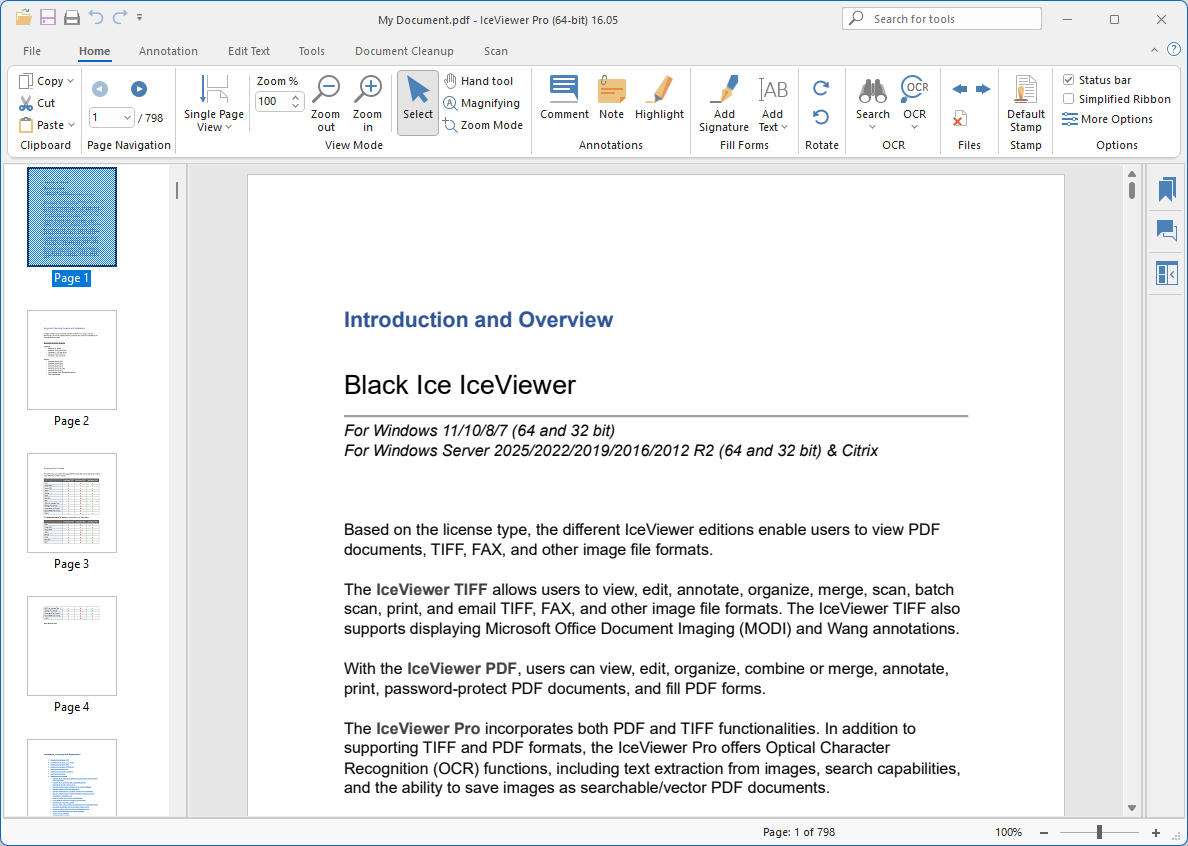
Task: Zoom in on the page
Action: click(x=368, y=104)
